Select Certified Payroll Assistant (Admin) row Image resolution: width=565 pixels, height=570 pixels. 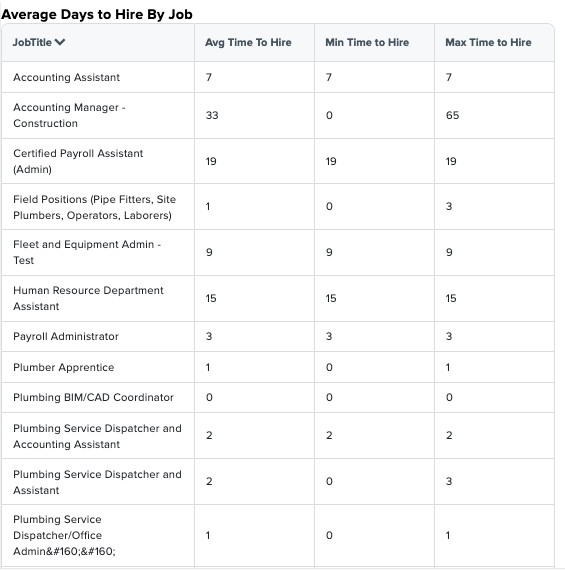pyautogui.click(x=278, y=161)
